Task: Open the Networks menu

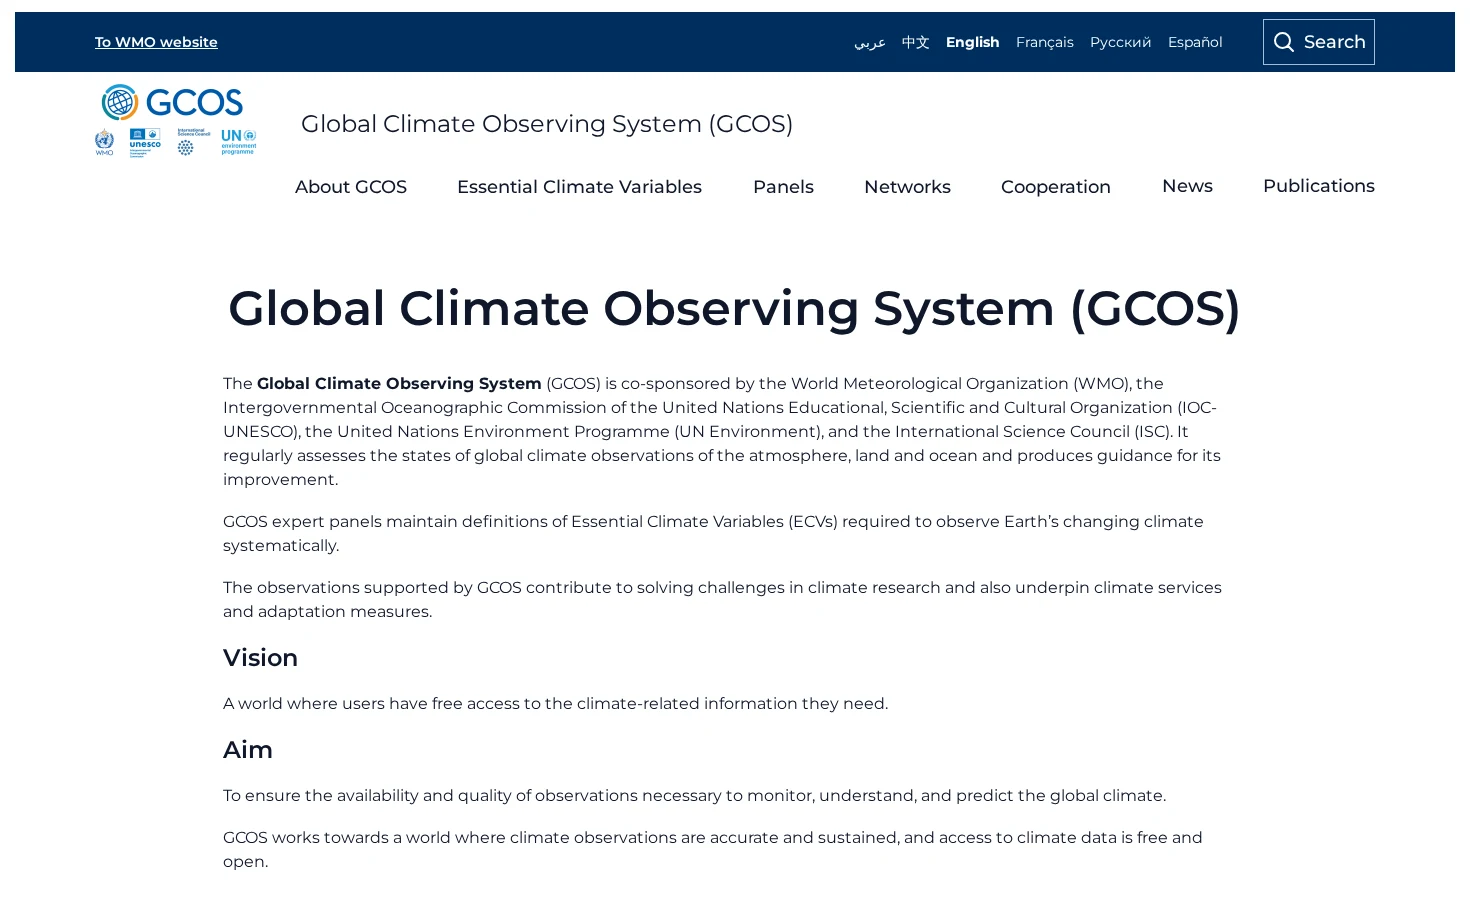Action: point(907,187)
